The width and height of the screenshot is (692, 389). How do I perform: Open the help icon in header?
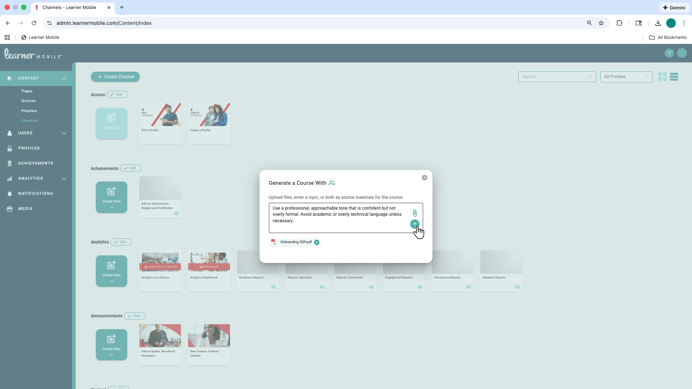pyautogui.click(x=669, y=53)
